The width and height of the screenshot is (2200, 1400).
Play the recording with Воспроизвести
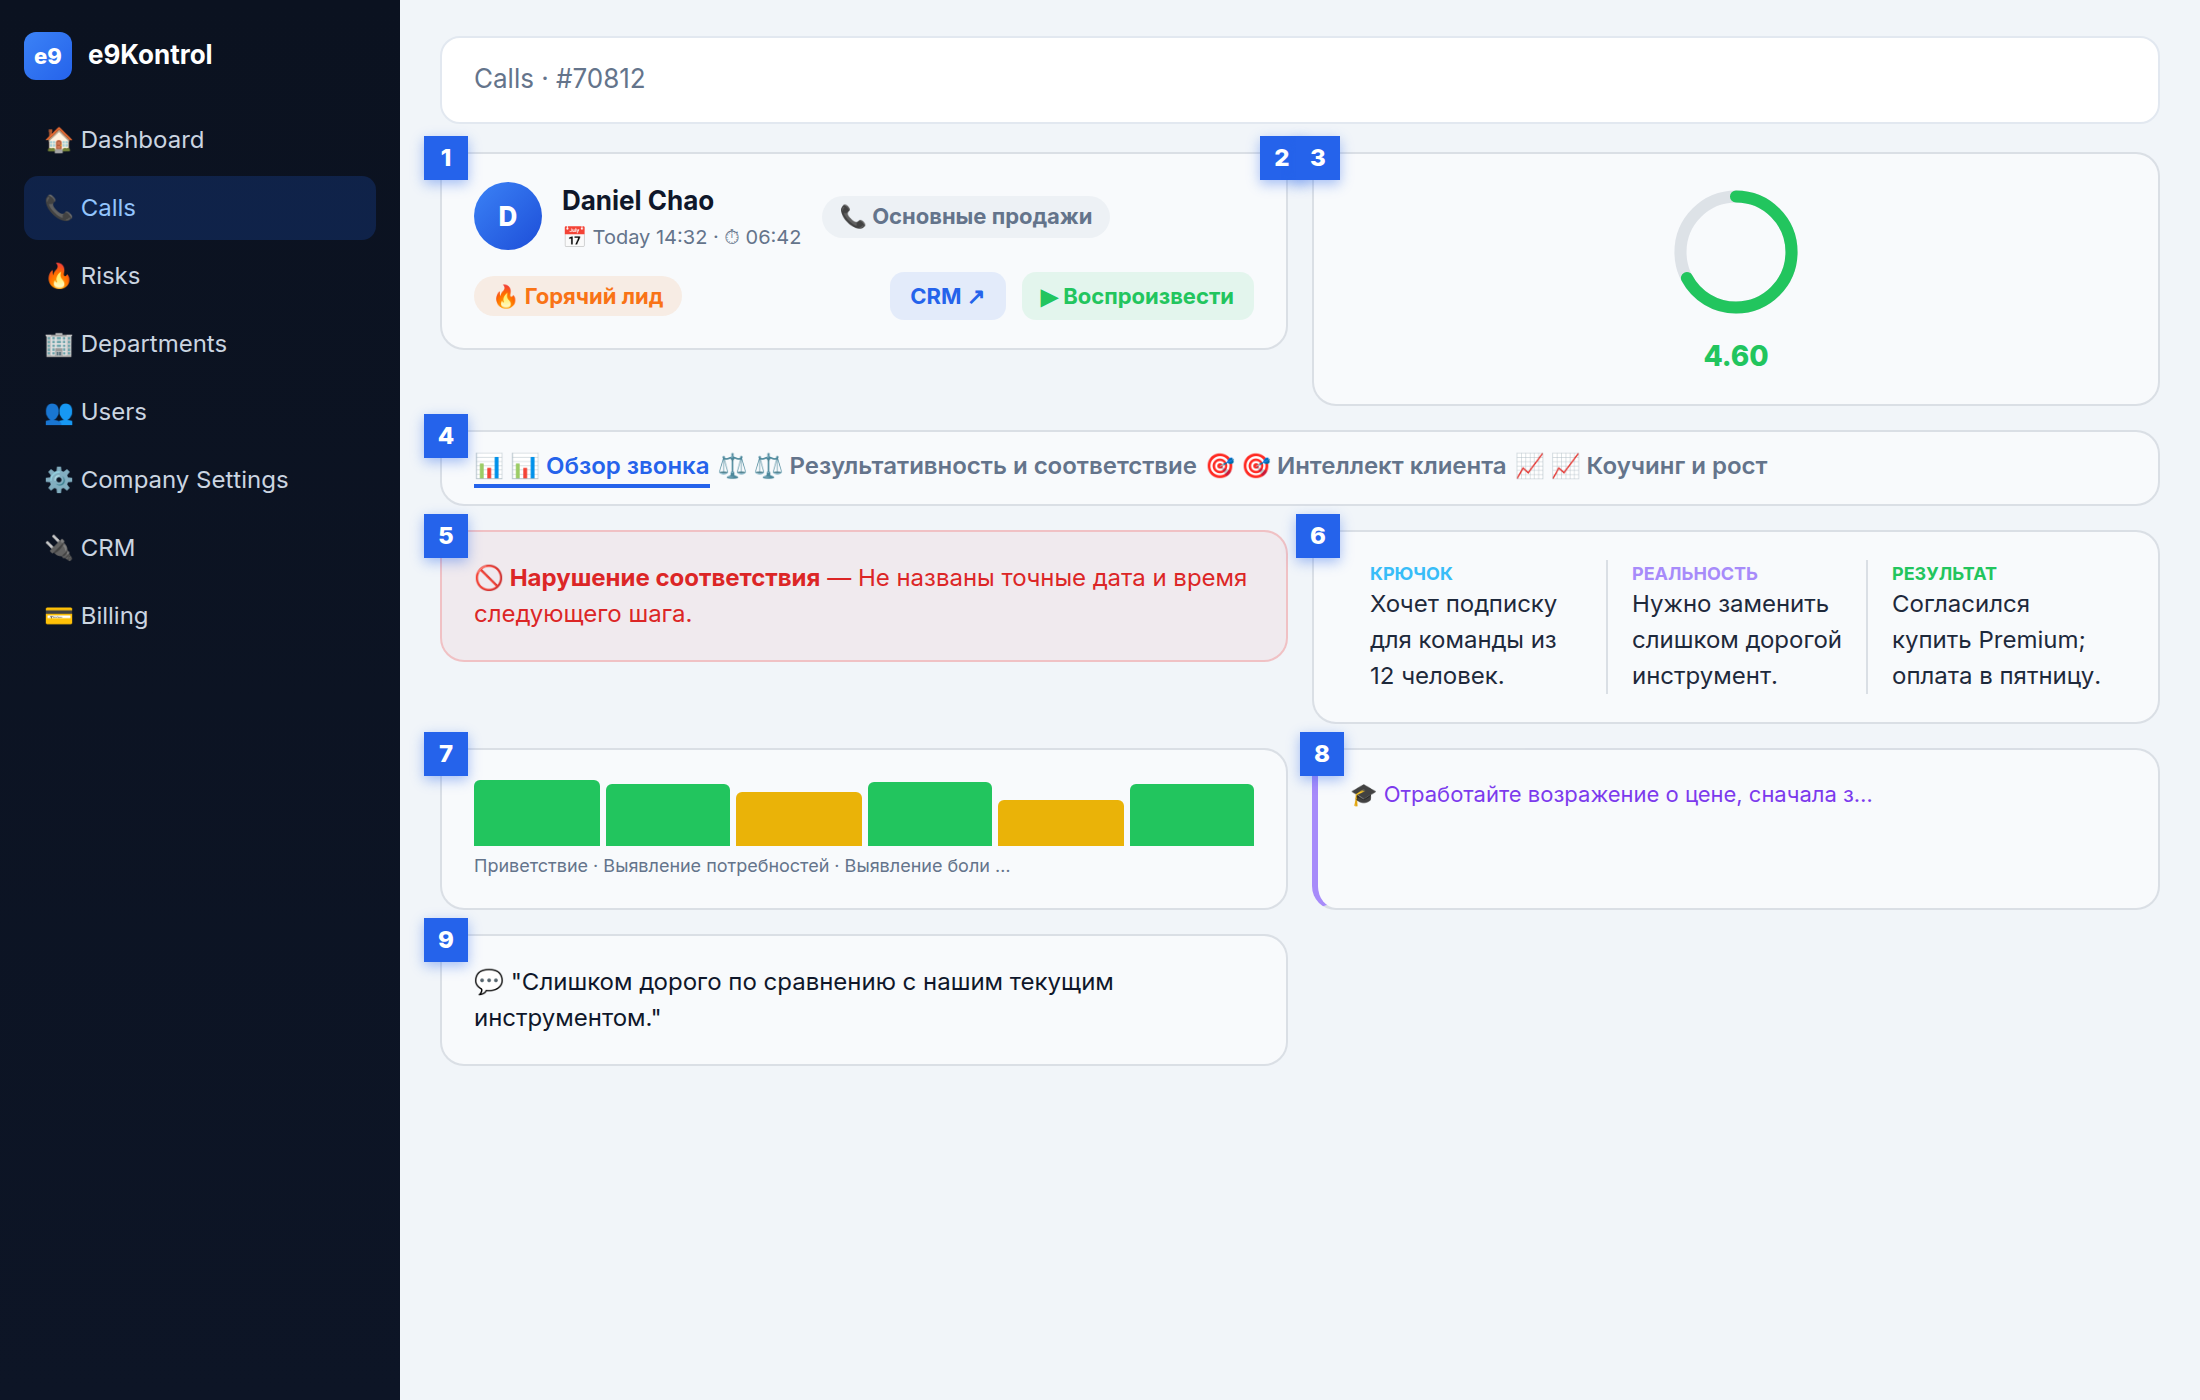1138,297
